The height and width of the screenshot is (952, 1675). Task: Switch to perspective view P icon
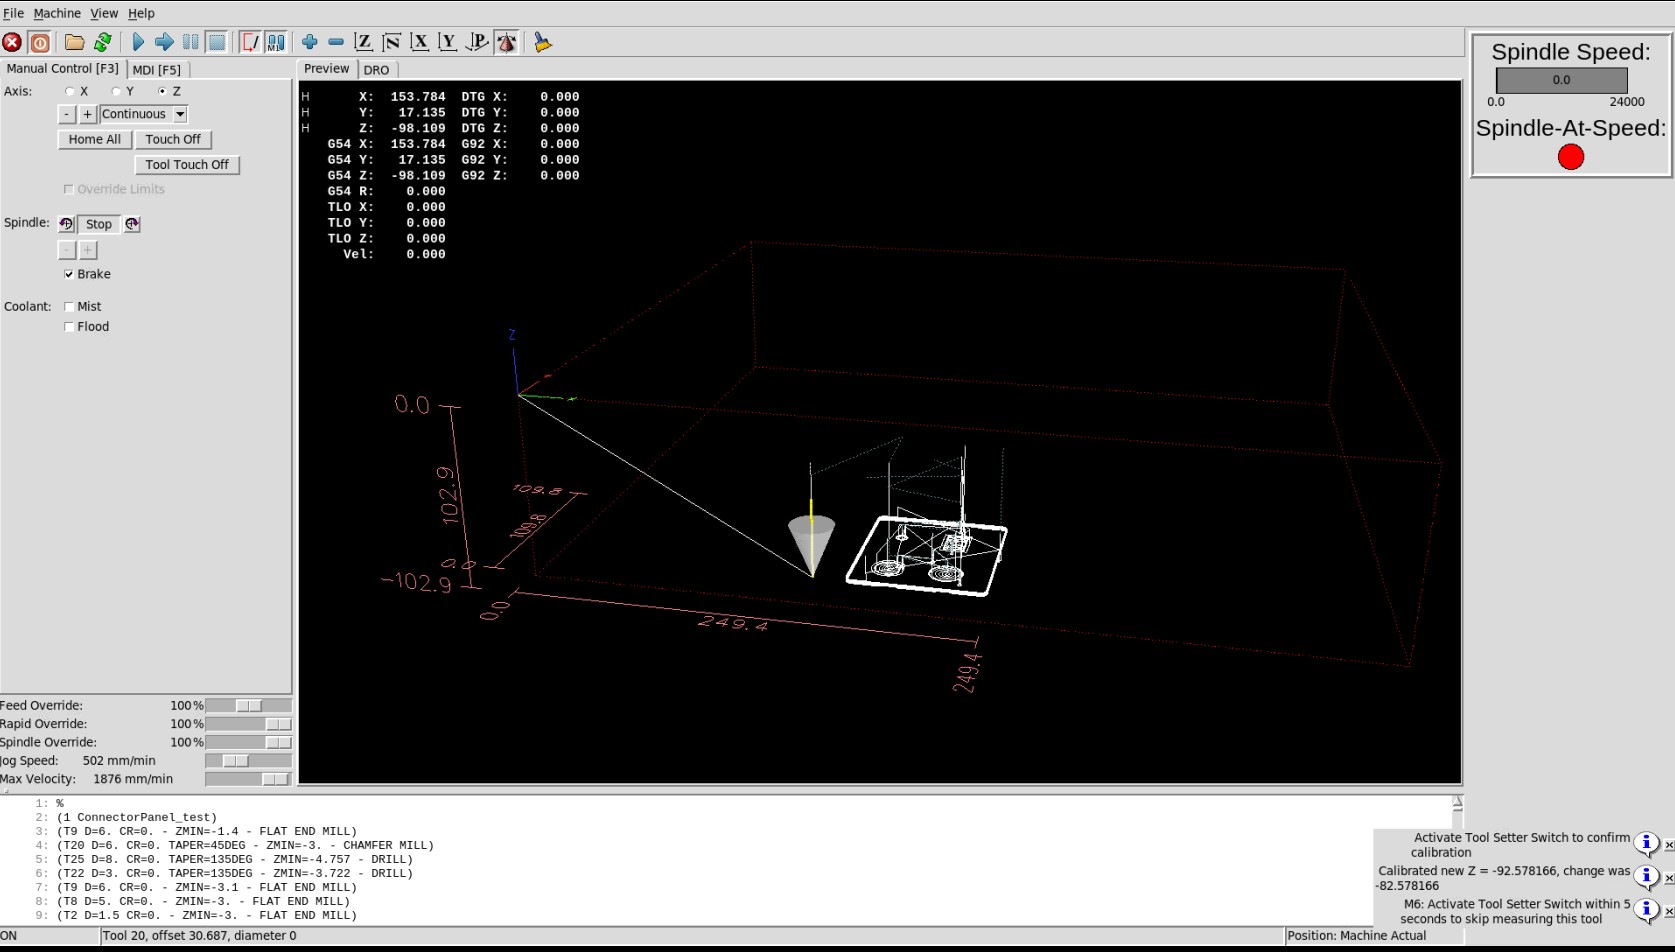477,42
